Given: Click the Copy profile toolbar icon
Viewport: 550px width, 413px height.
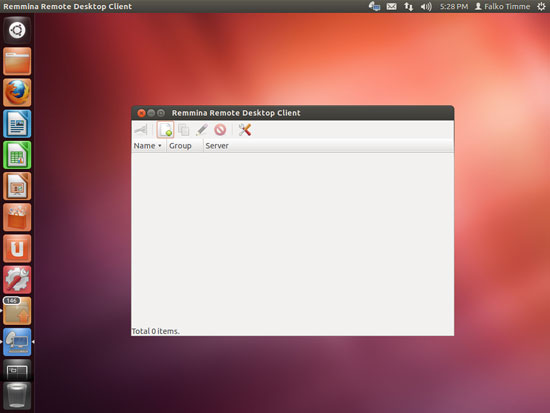Looking at the screenshot, I should click(x=183, y=130).
